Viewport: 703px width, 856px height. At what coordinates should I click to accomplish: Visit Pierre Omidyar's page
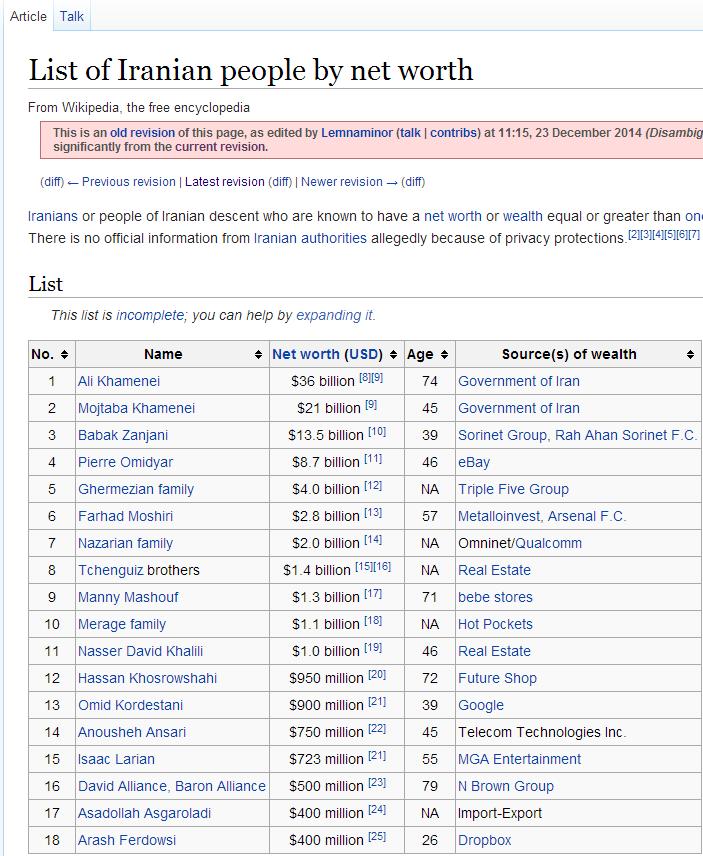125,462
